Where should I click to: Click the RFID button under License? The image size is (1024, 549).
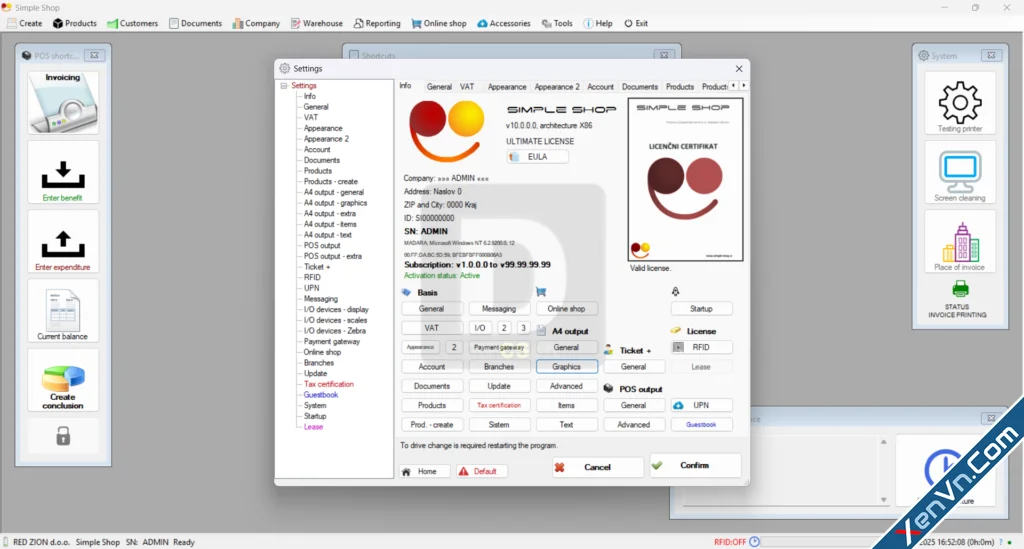click(701, 347)
